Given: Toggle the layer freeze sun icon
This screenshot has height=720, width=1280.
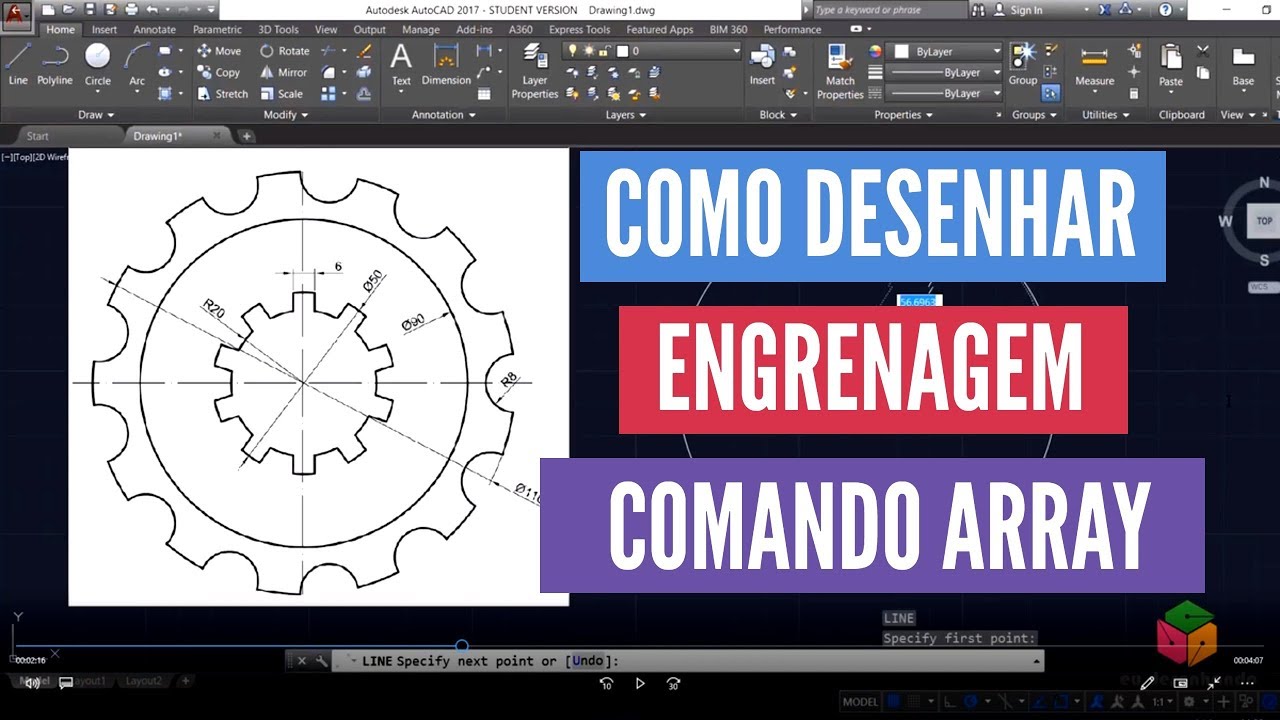Looking at the screenshot, I should point(588,50).
